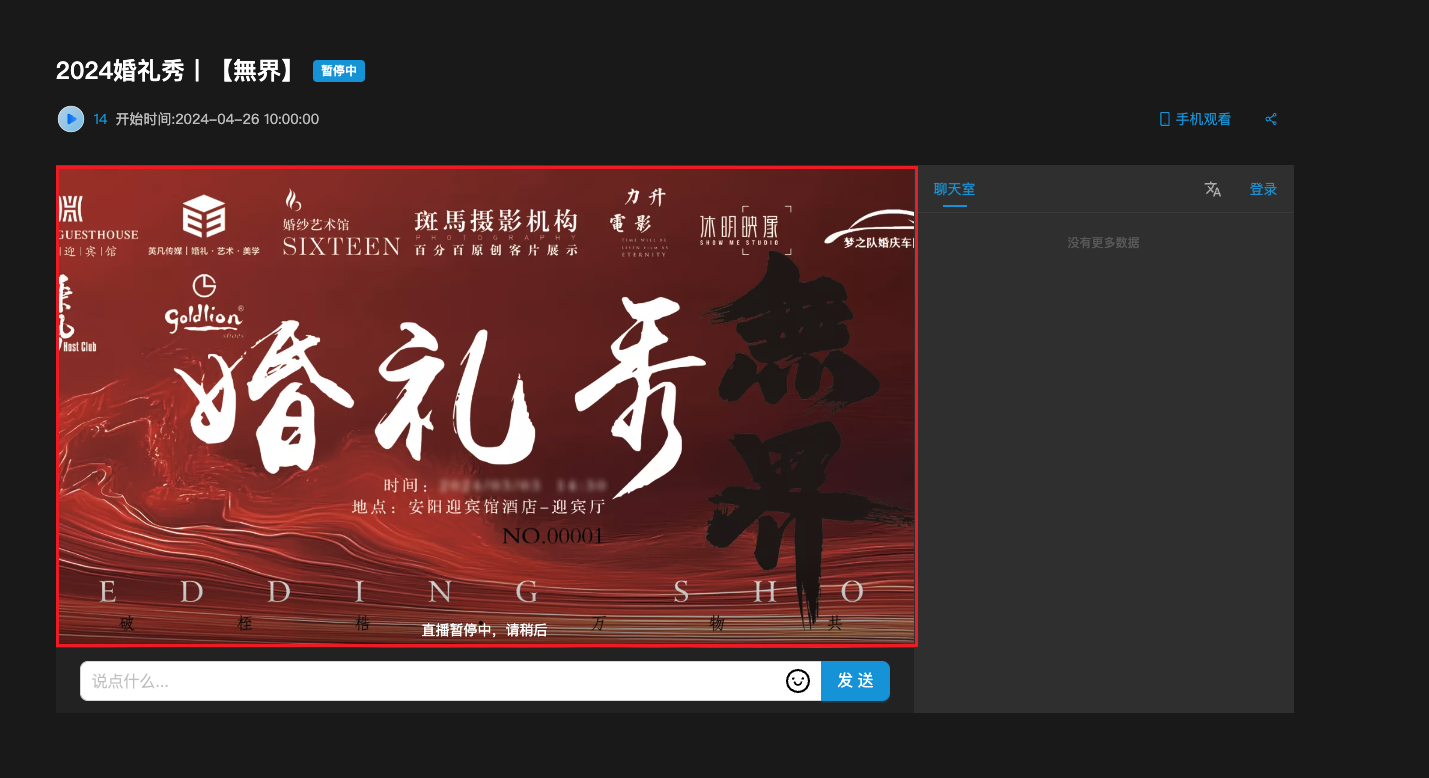Click the phone icon for 手机观看
The height and width of the screenshot is (778, 1429).
1164,119
